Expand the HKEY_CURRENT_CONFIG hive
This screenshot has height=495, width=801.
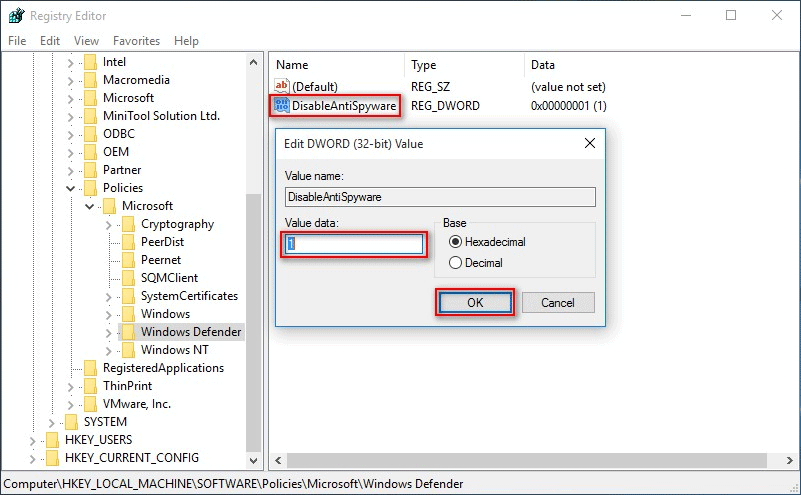[x=33, y=458]
